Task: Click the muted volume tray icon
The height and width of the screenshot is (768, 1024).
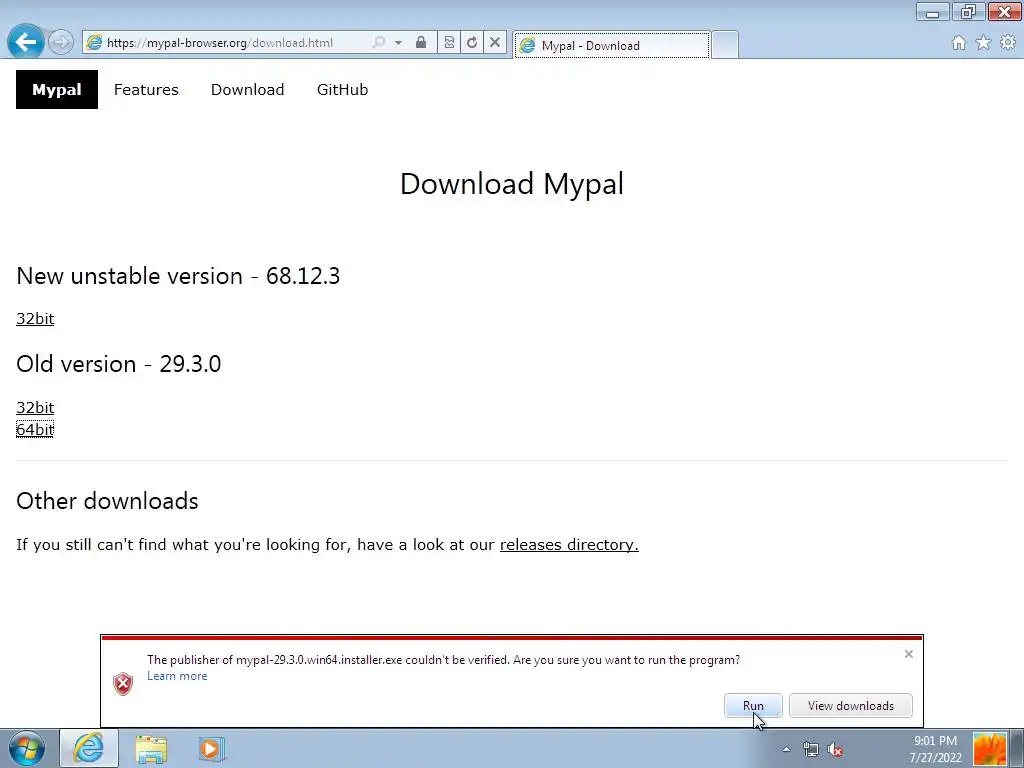Action: tap(835, 749)
